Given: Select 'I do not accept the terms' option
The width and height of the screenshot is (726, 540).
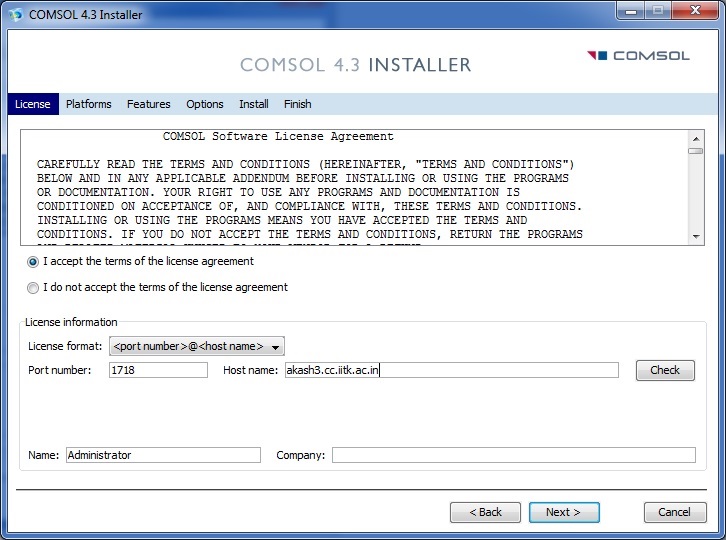Looking at the screenshot, I should [x=34, y=288].
